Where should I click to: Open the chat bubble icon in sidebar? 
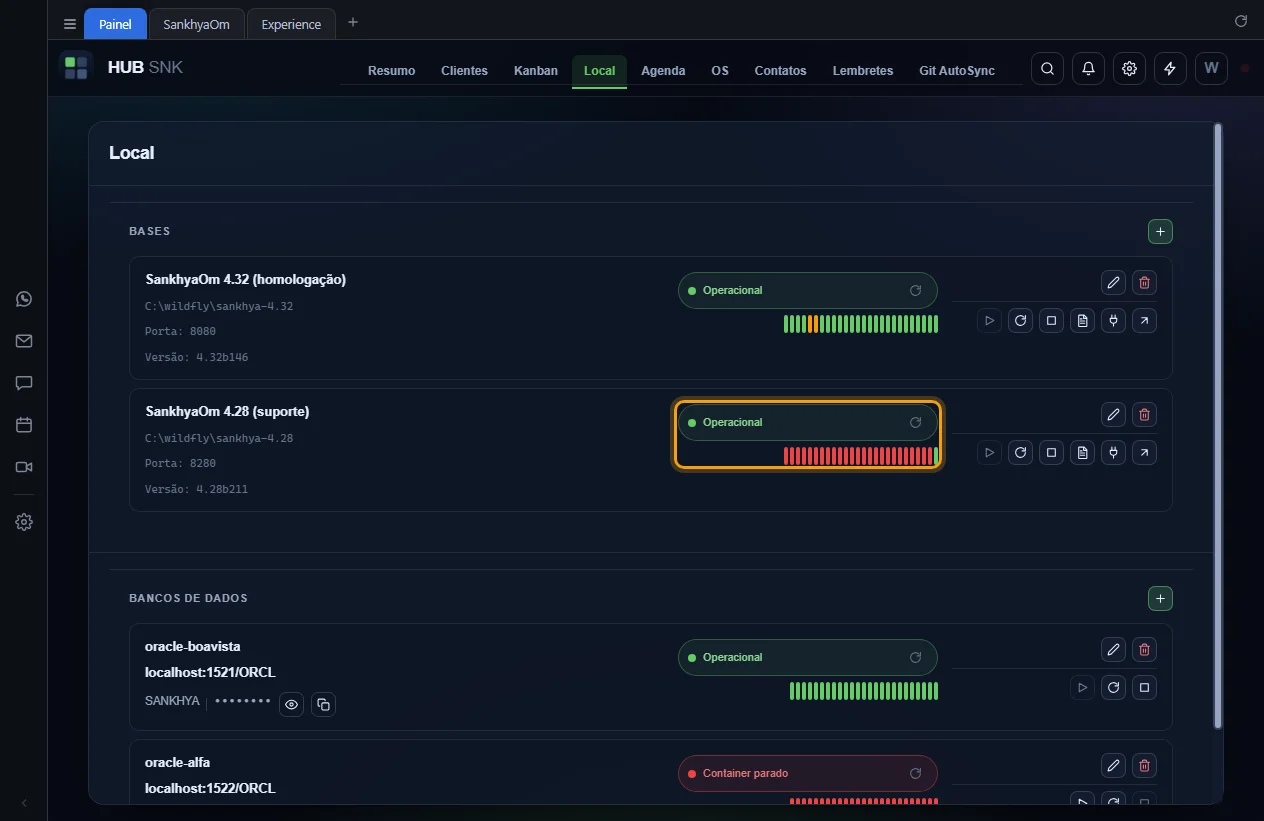(24, 383)
